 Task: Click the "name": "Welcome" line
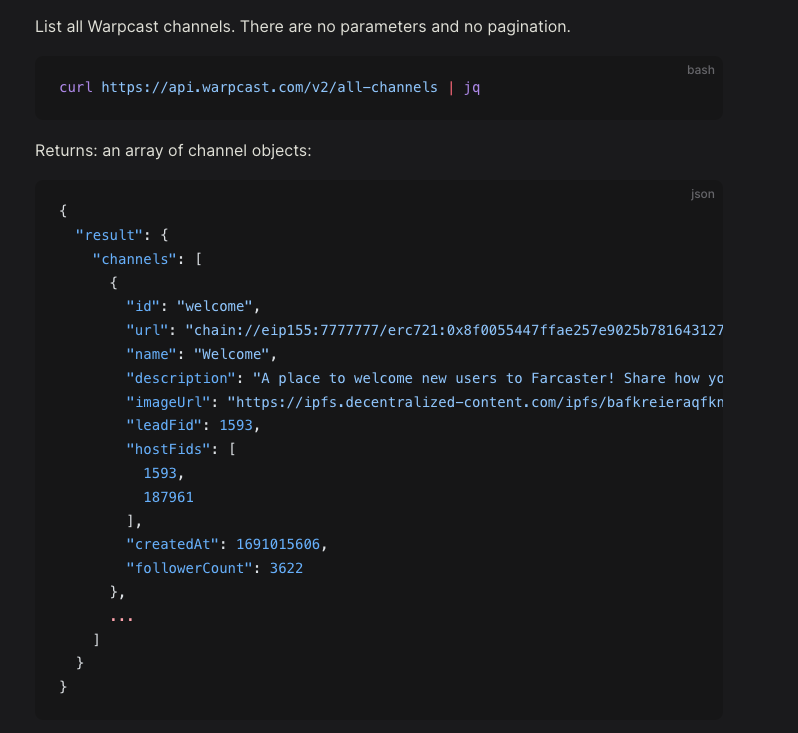point(202,354)
